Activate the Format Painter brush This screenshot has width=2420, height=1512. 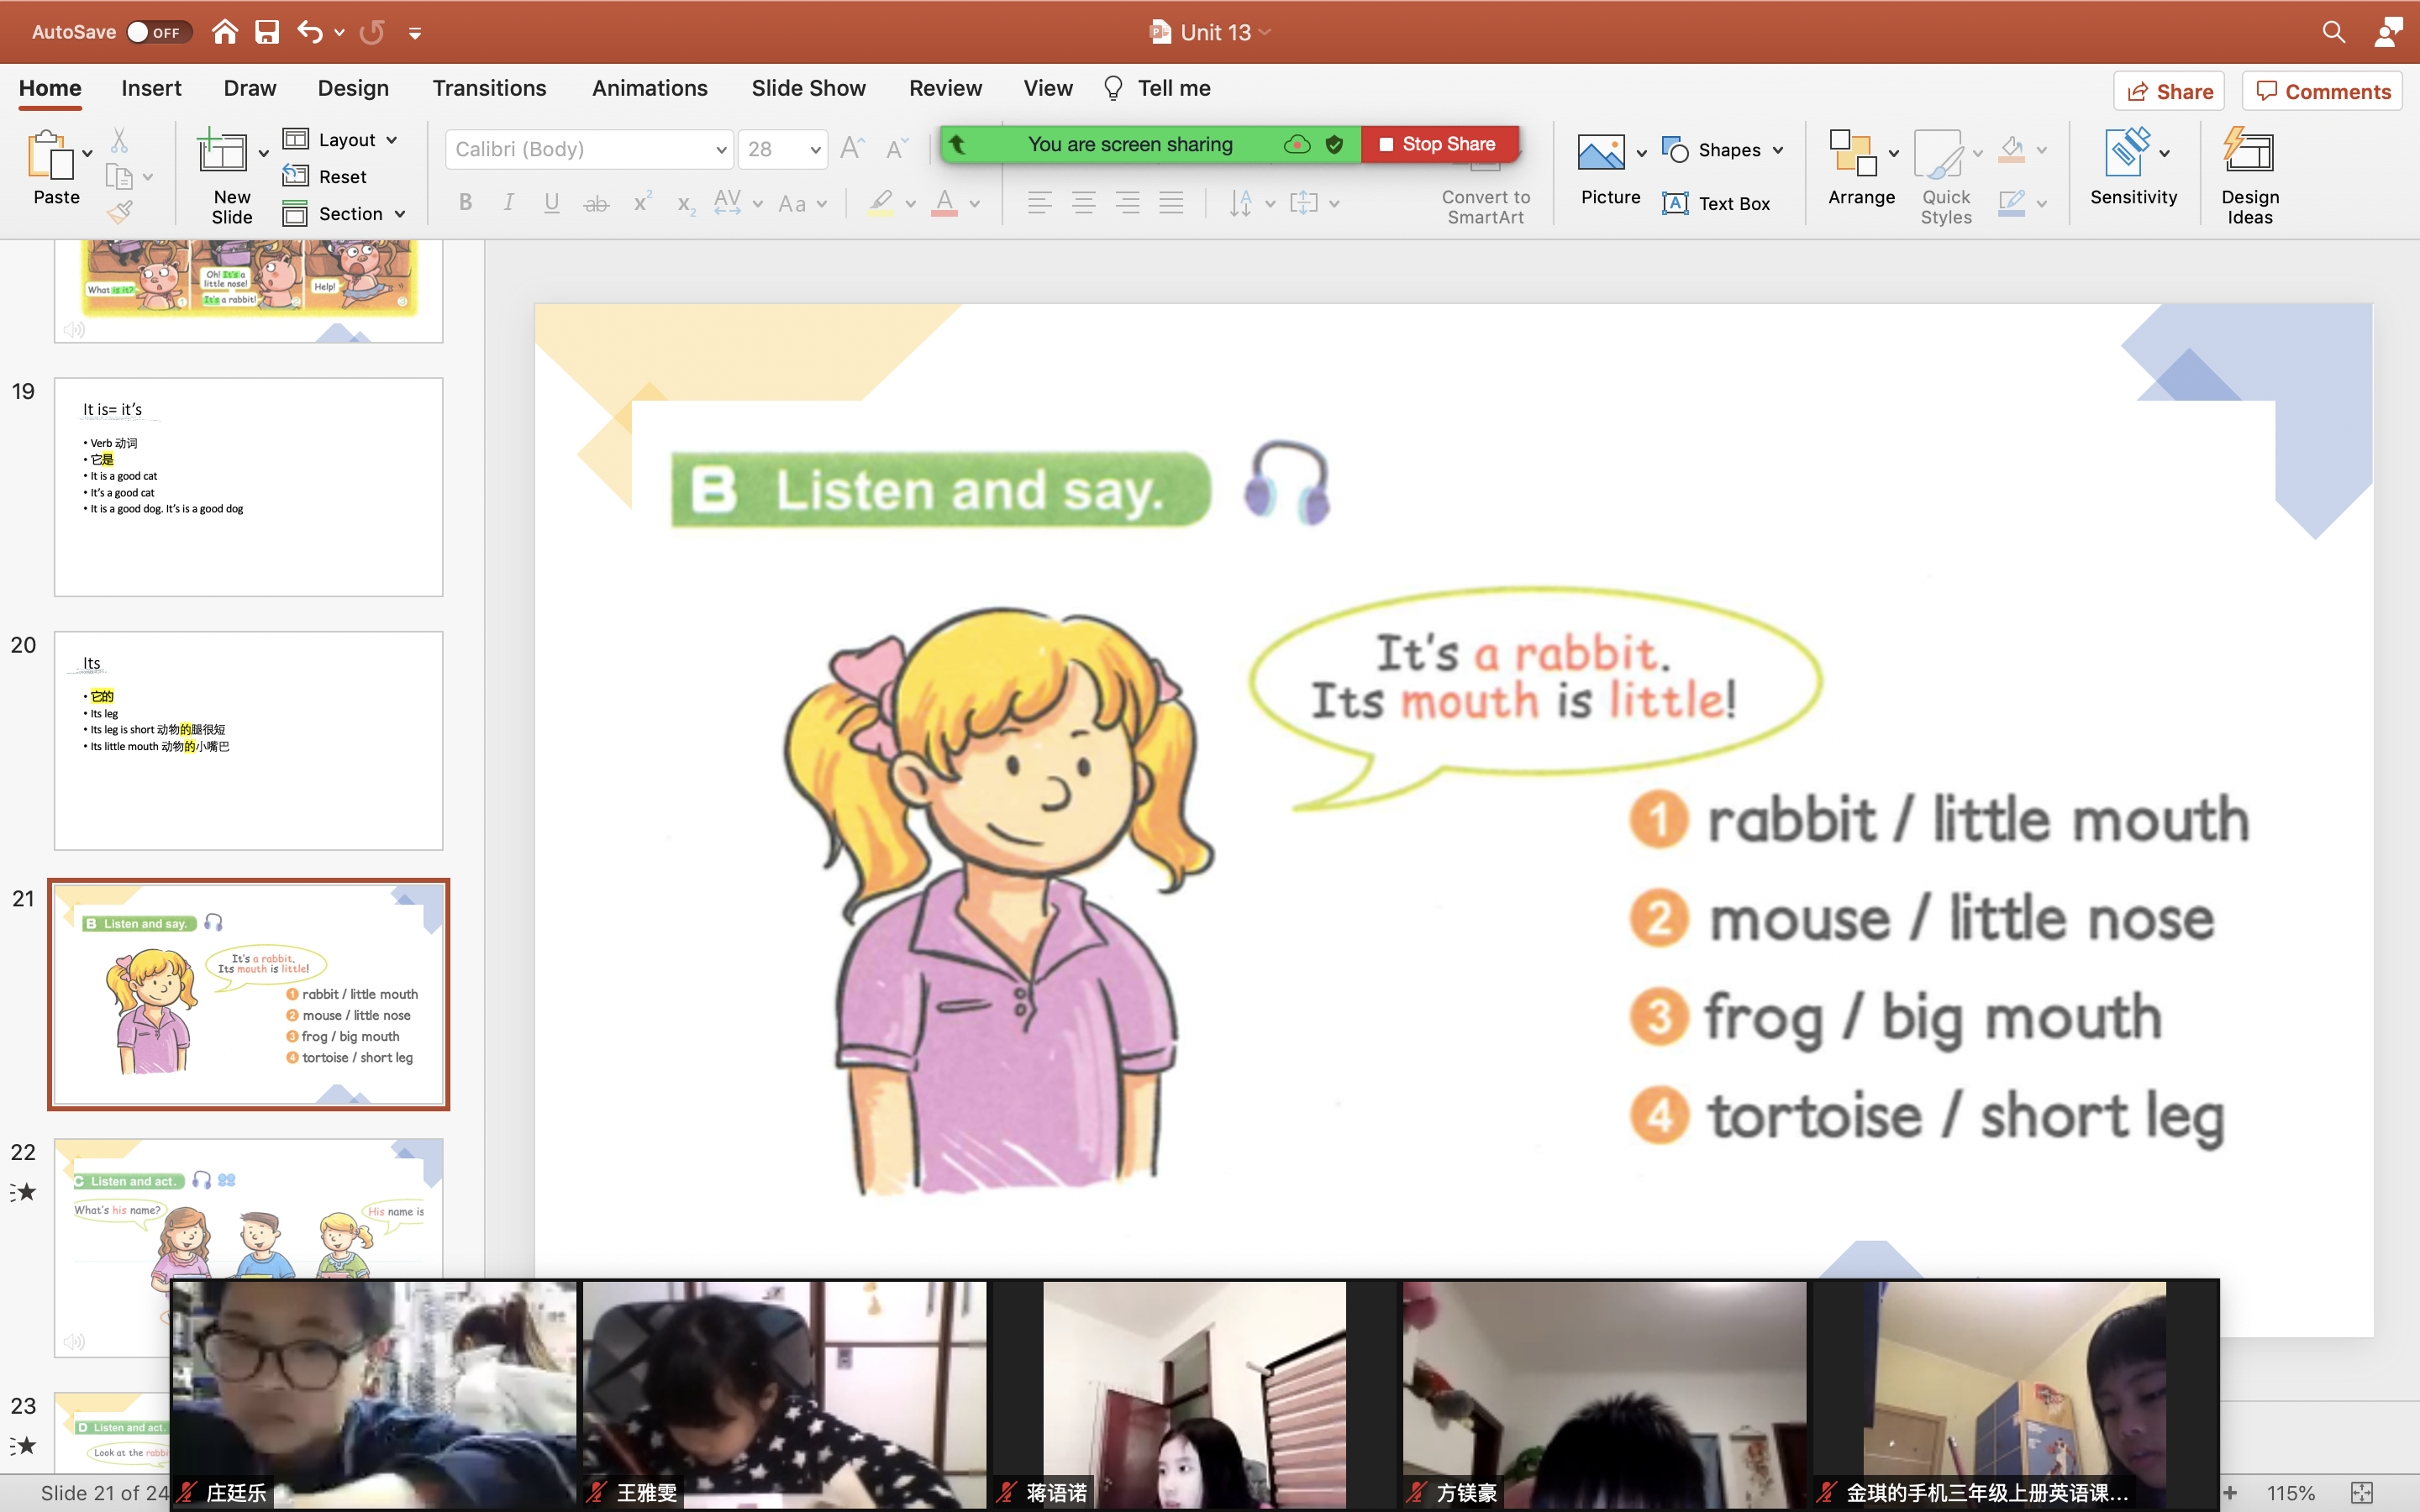click(119, 211)
